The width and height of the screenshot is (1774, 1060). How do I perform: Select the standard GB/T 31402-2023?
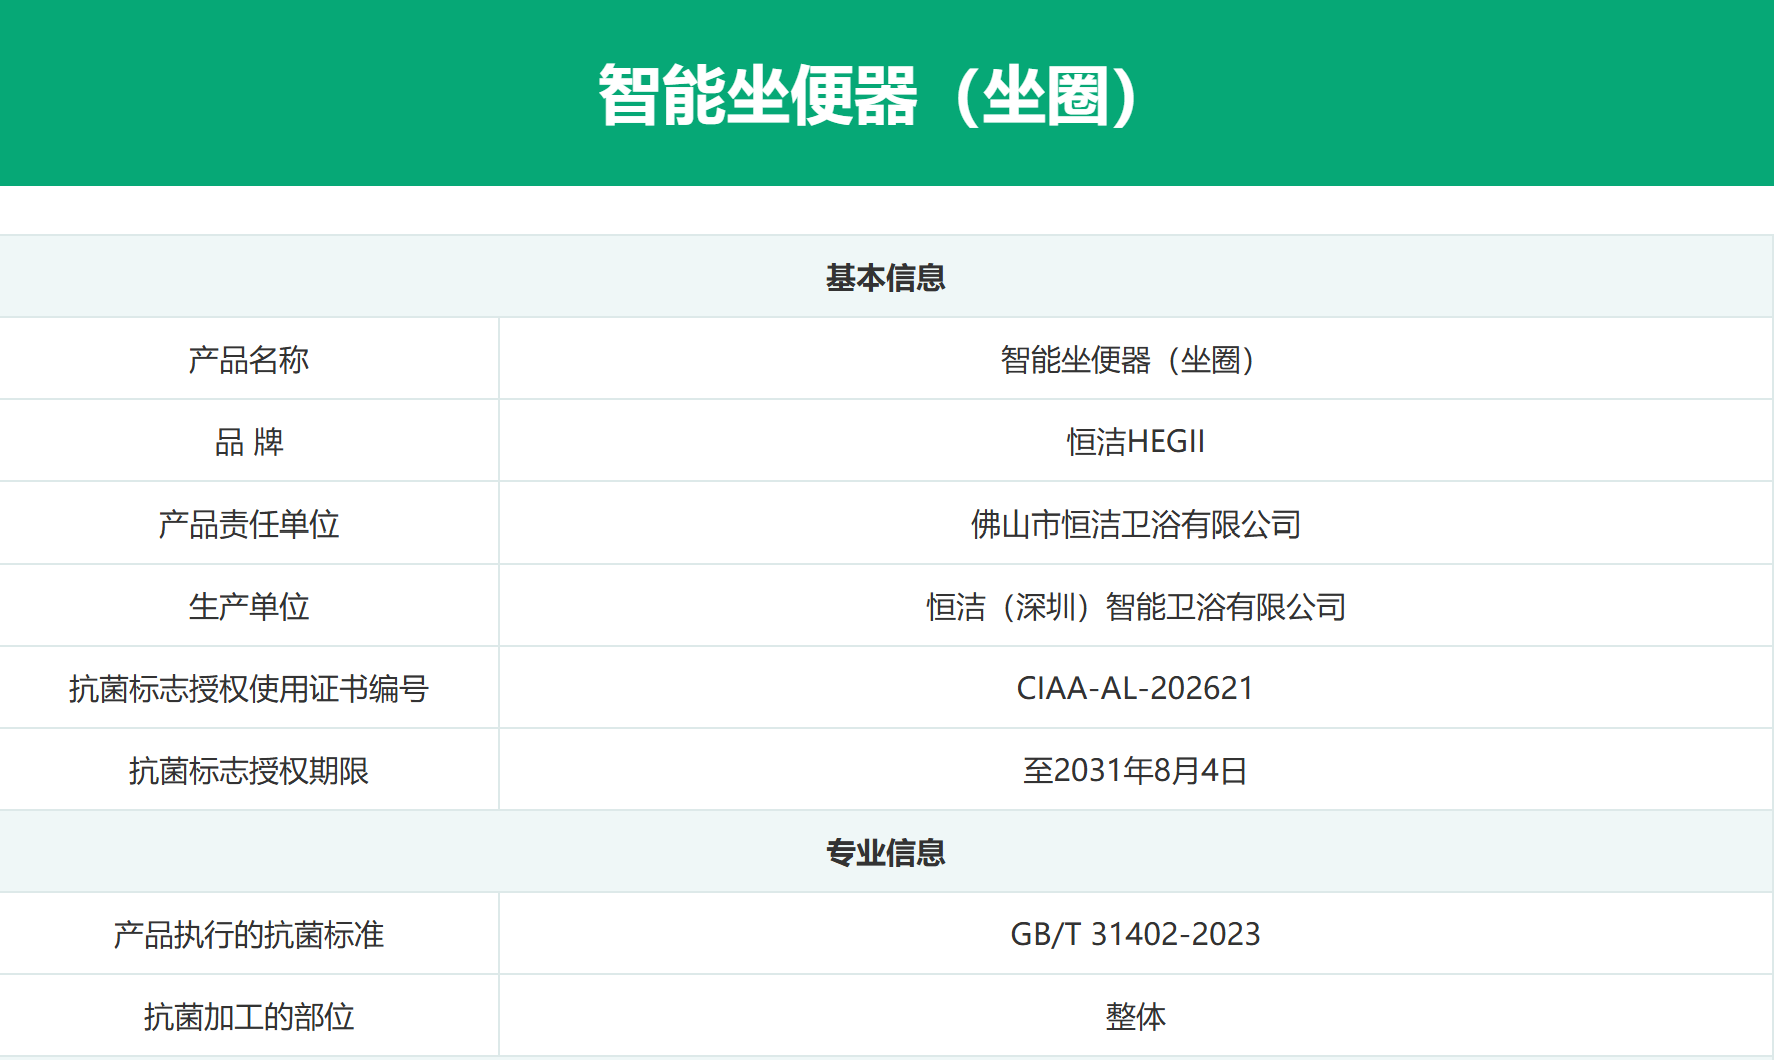[1136, 934]
